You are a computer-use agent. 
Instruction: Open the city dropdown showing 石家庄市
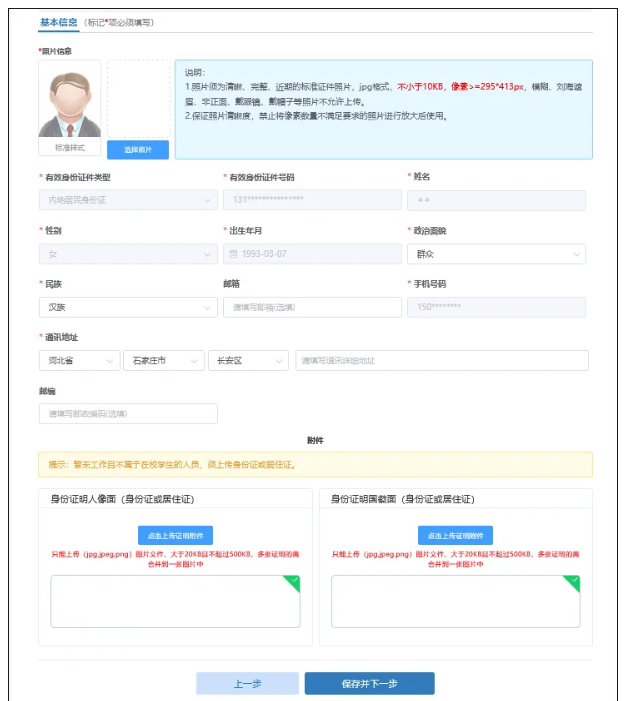(x=163, y=360)
